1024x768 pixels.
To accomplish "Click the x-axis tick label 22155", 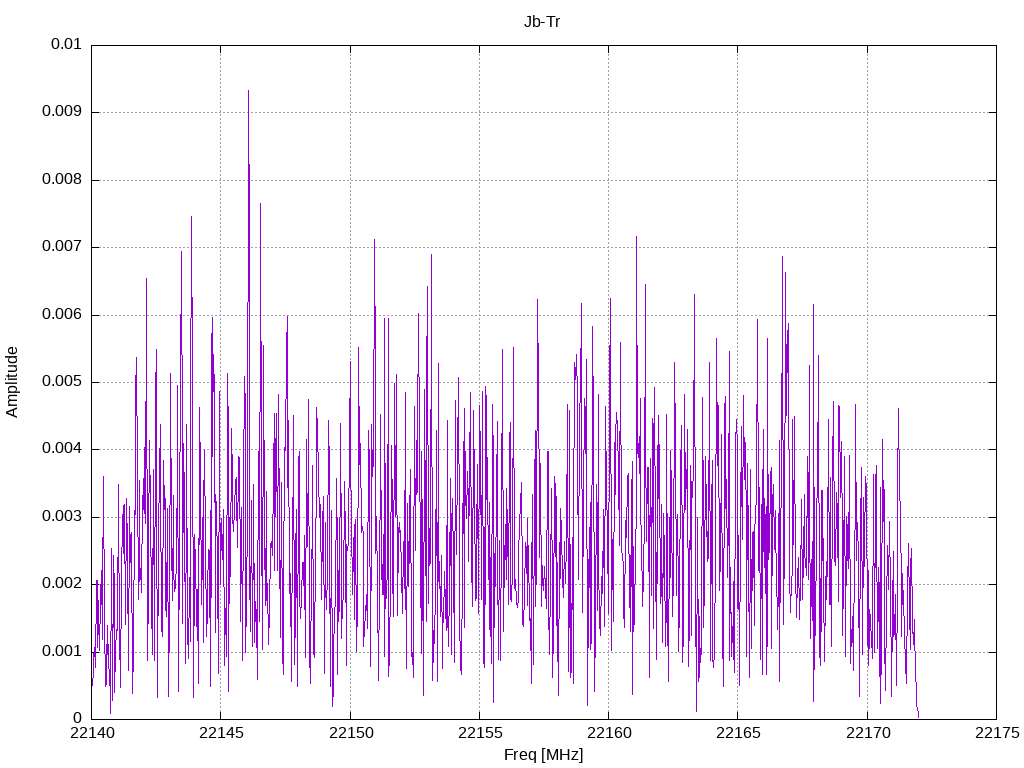I will (480, 733).
